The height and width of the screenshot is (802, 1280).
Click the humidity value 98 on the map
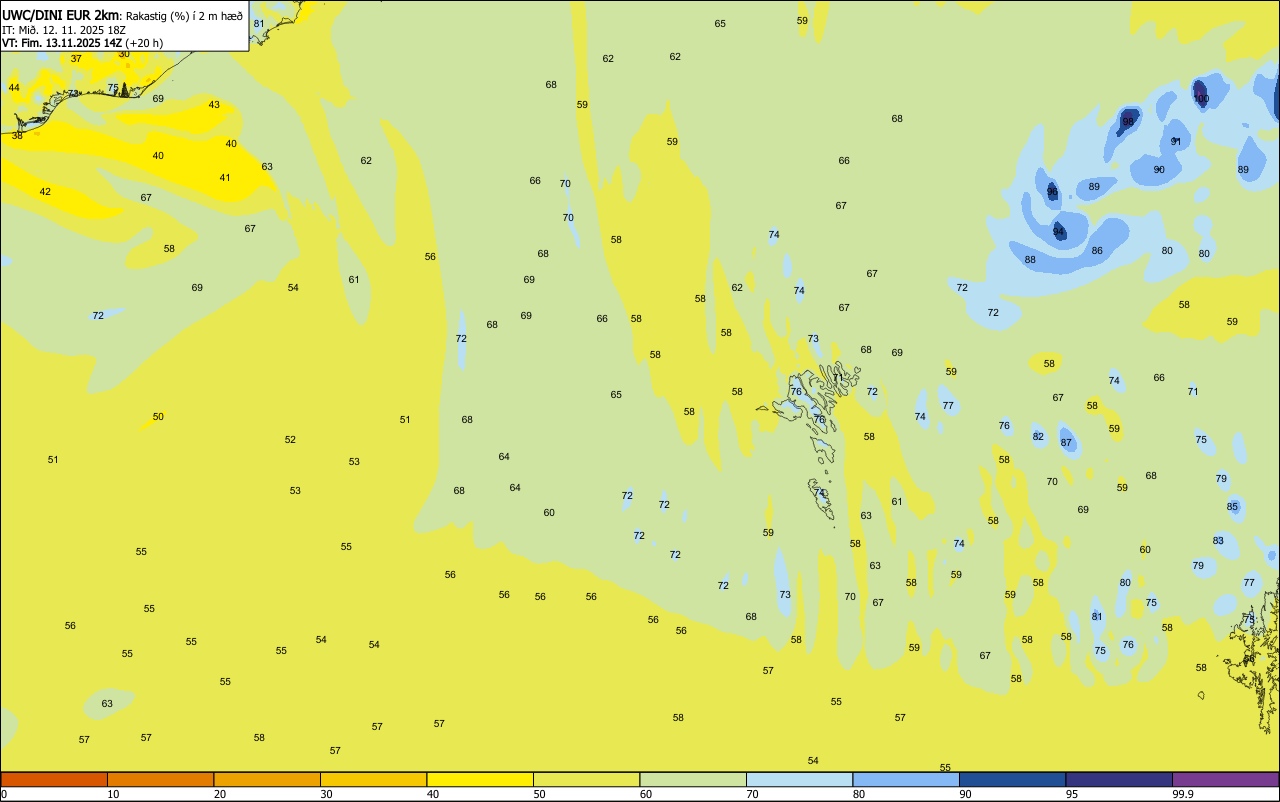[1128, 121]
